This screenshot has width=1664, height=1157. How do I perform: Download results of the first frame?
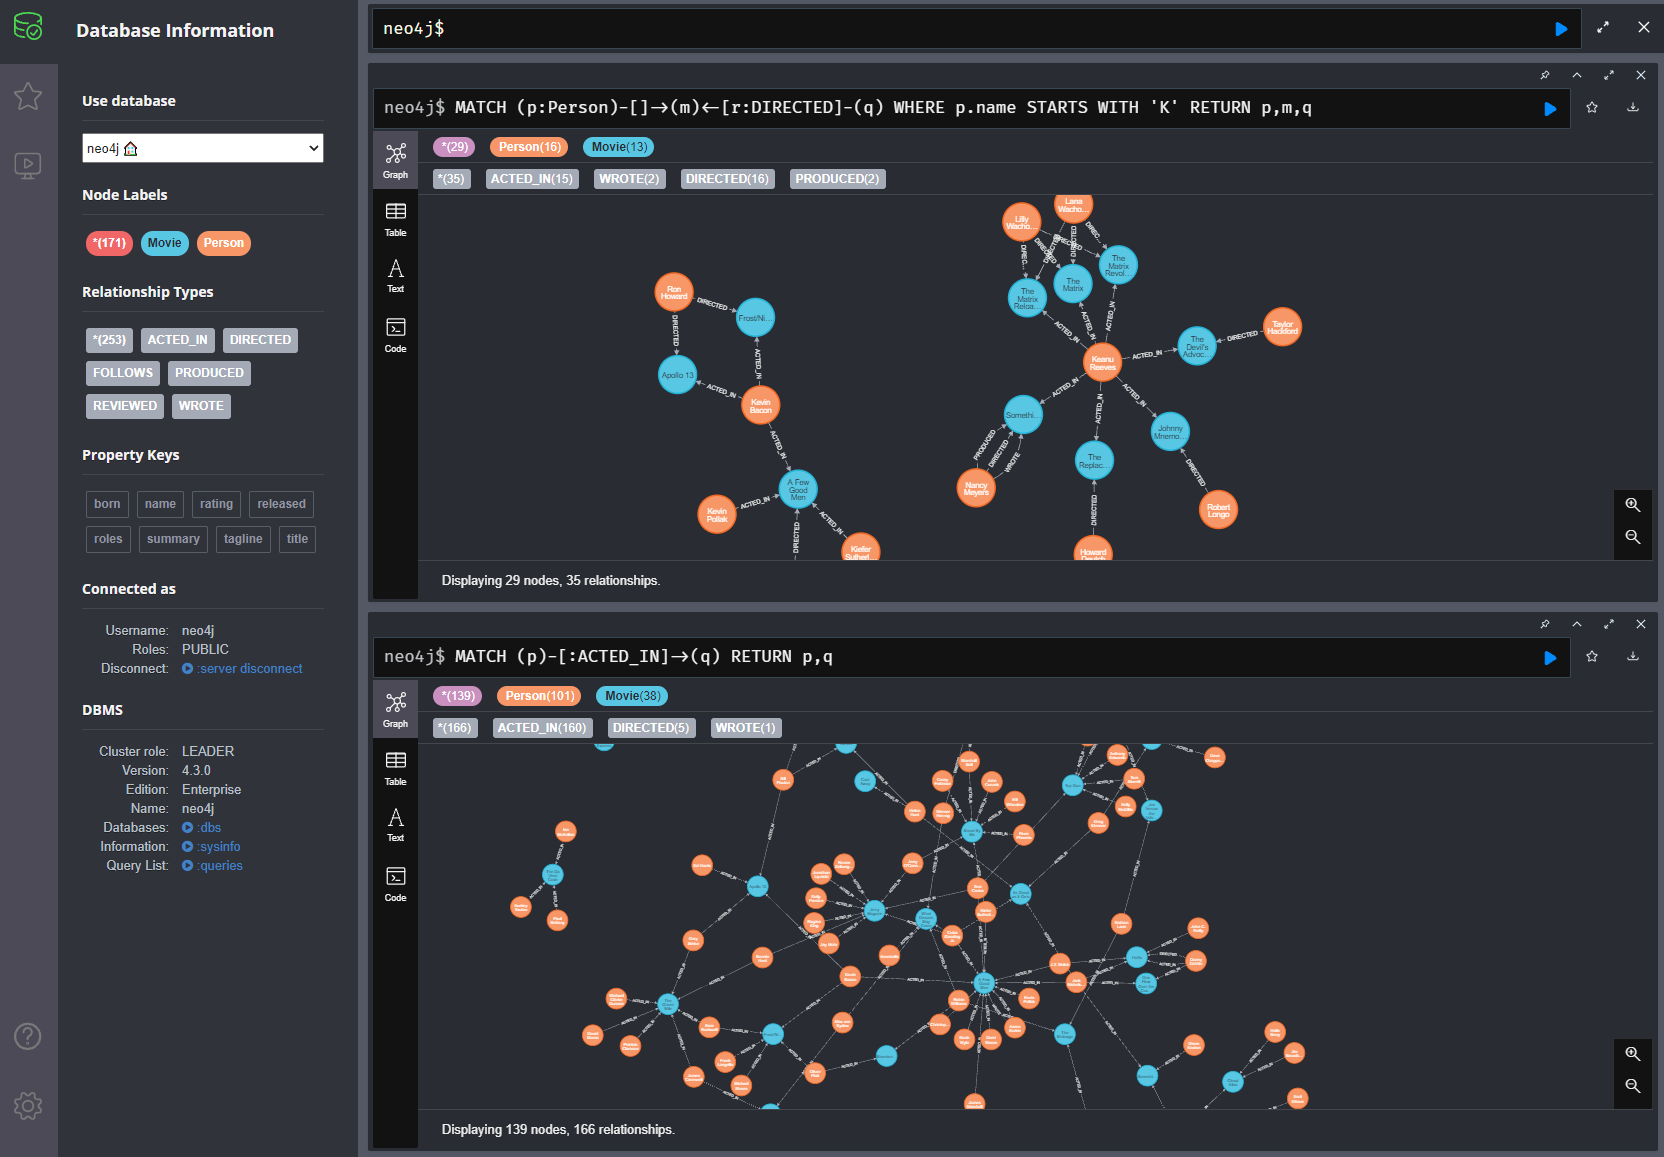coord(1633,107)
